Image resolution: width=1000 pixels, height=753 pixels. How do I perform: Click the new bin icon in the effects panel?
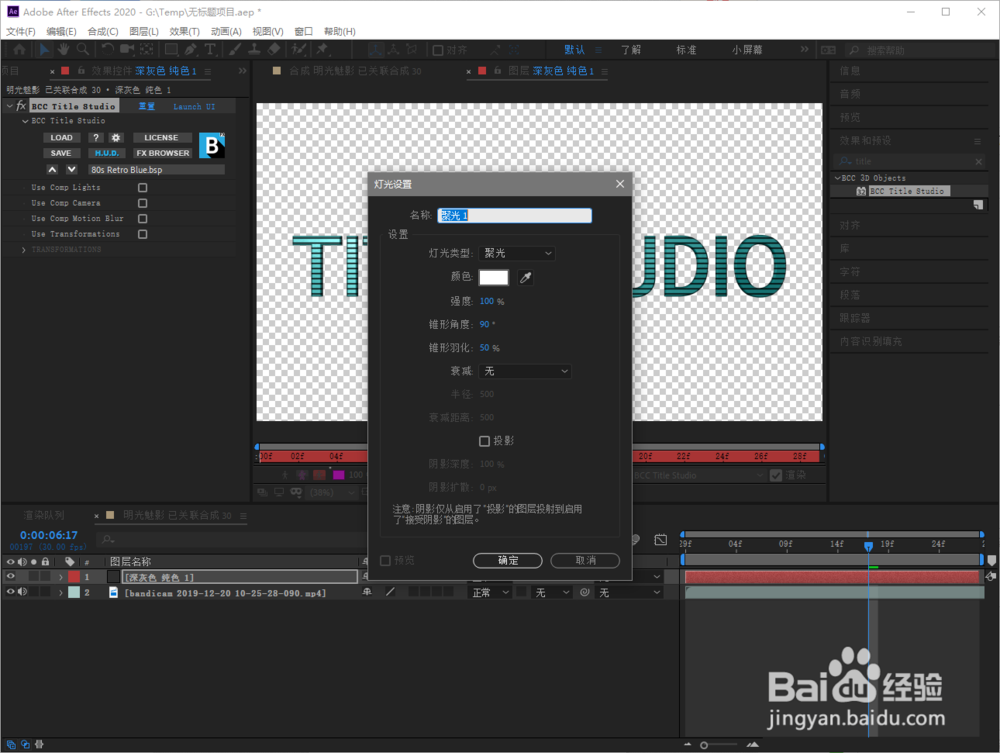click(978, 205)
